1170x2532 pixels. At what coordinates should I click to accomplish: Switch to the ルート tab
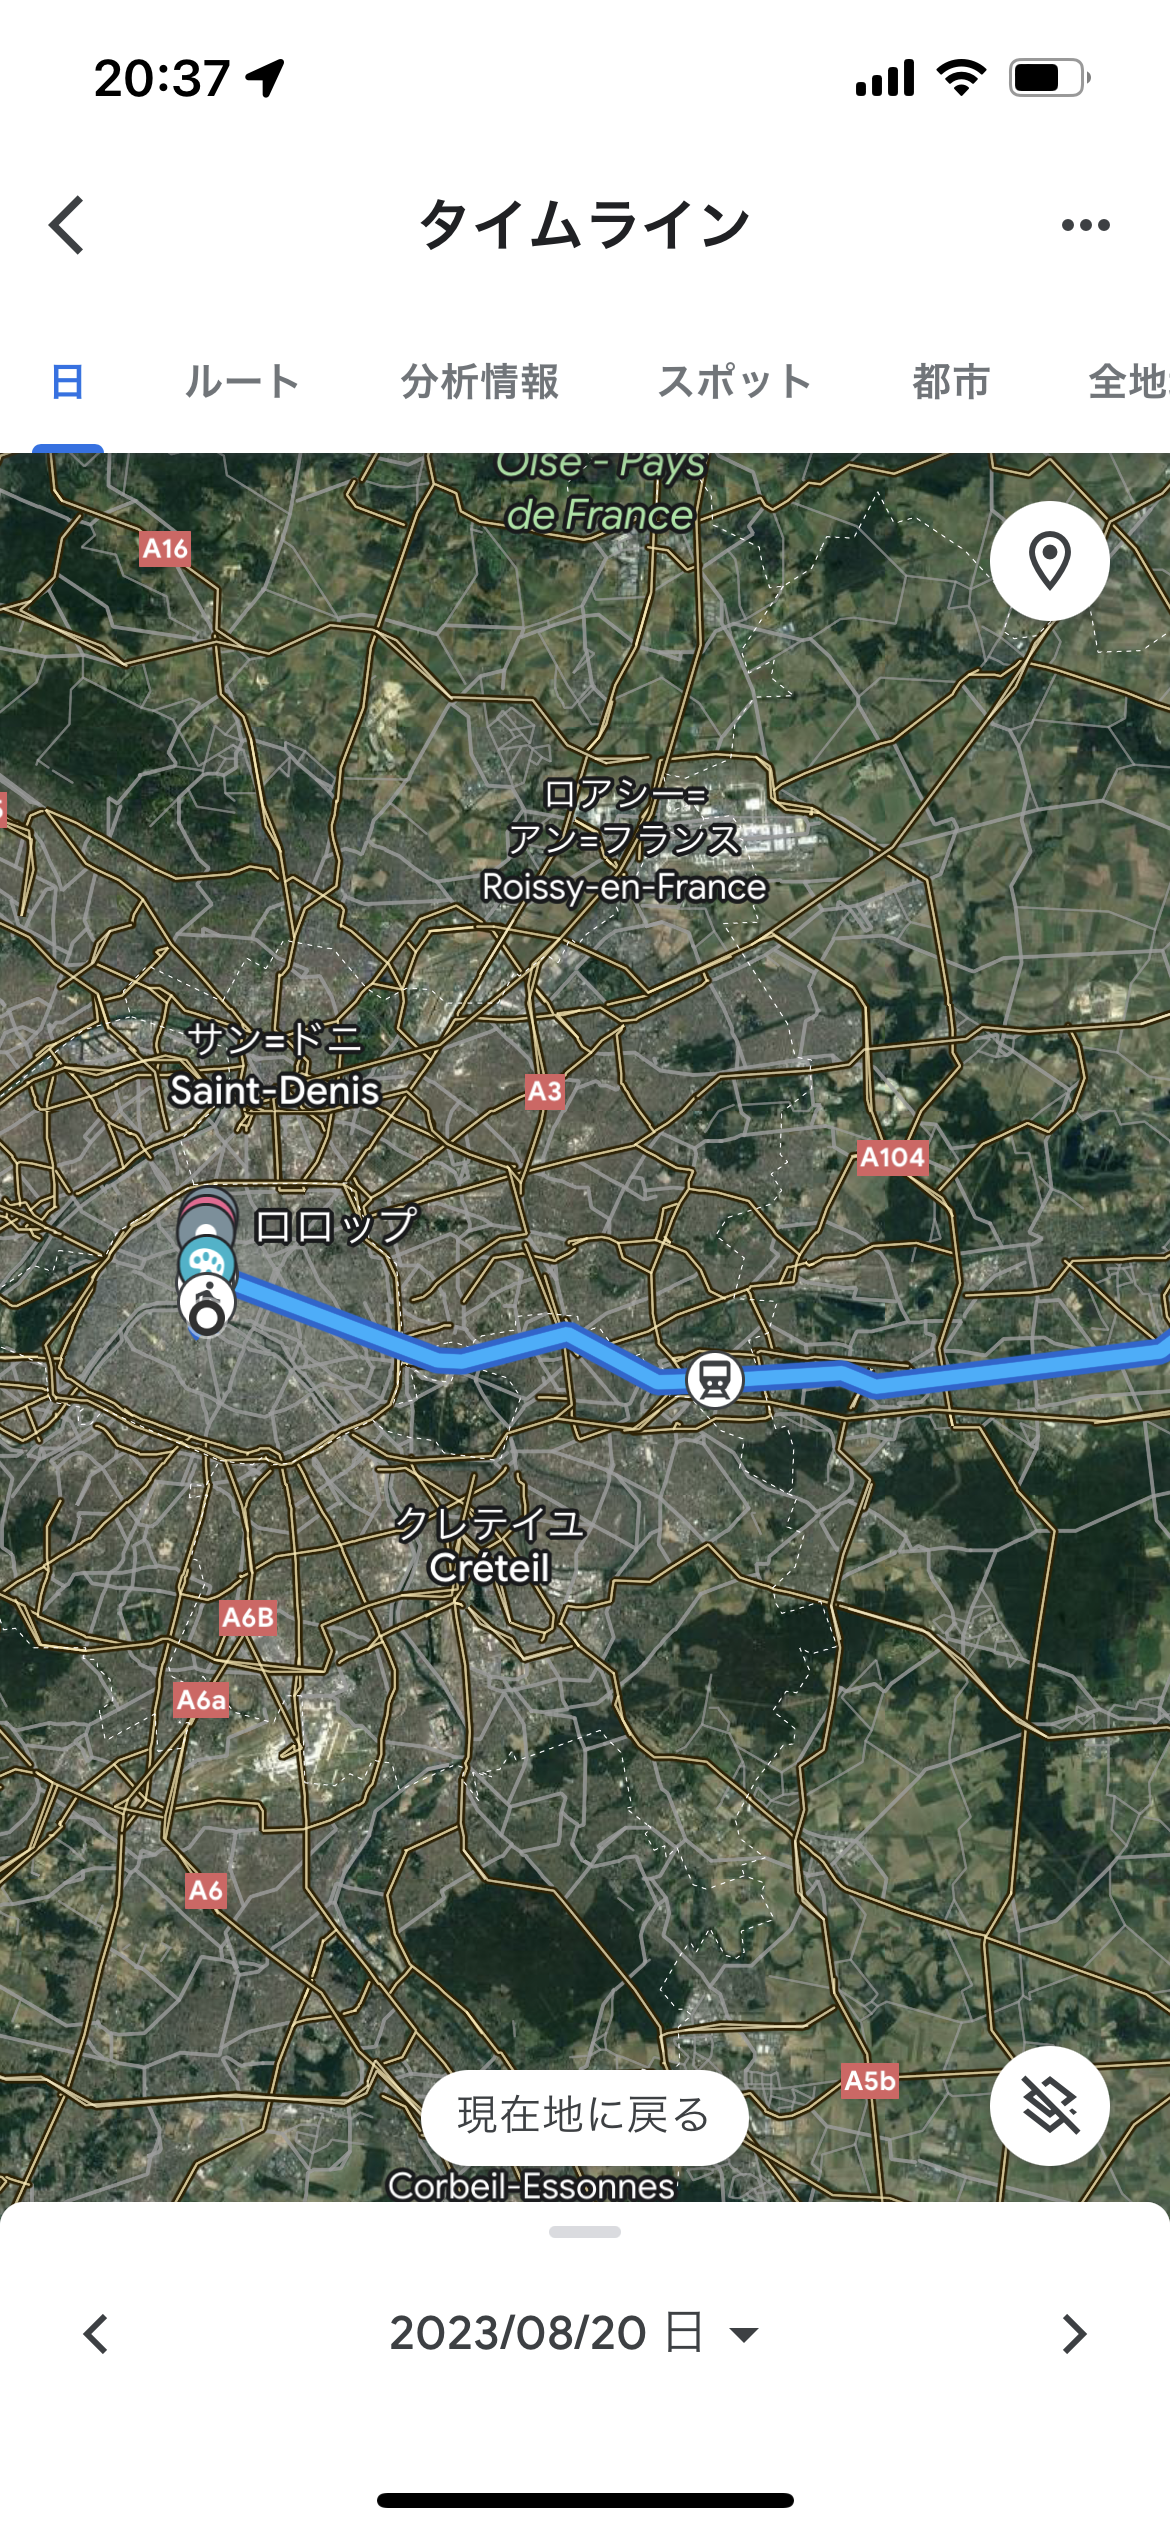[x=242, y=381]
